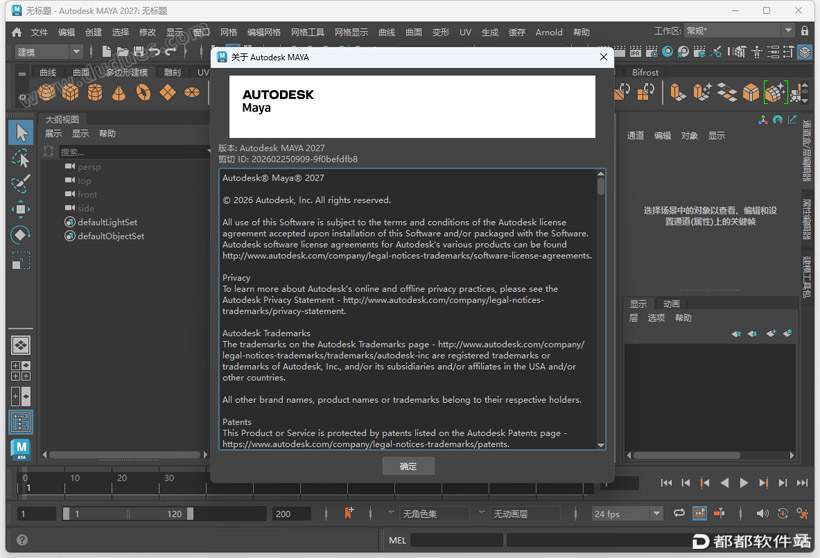Open the 工作区 workspace dropdown
820x558 pixels.
click(x=739, y=31)
